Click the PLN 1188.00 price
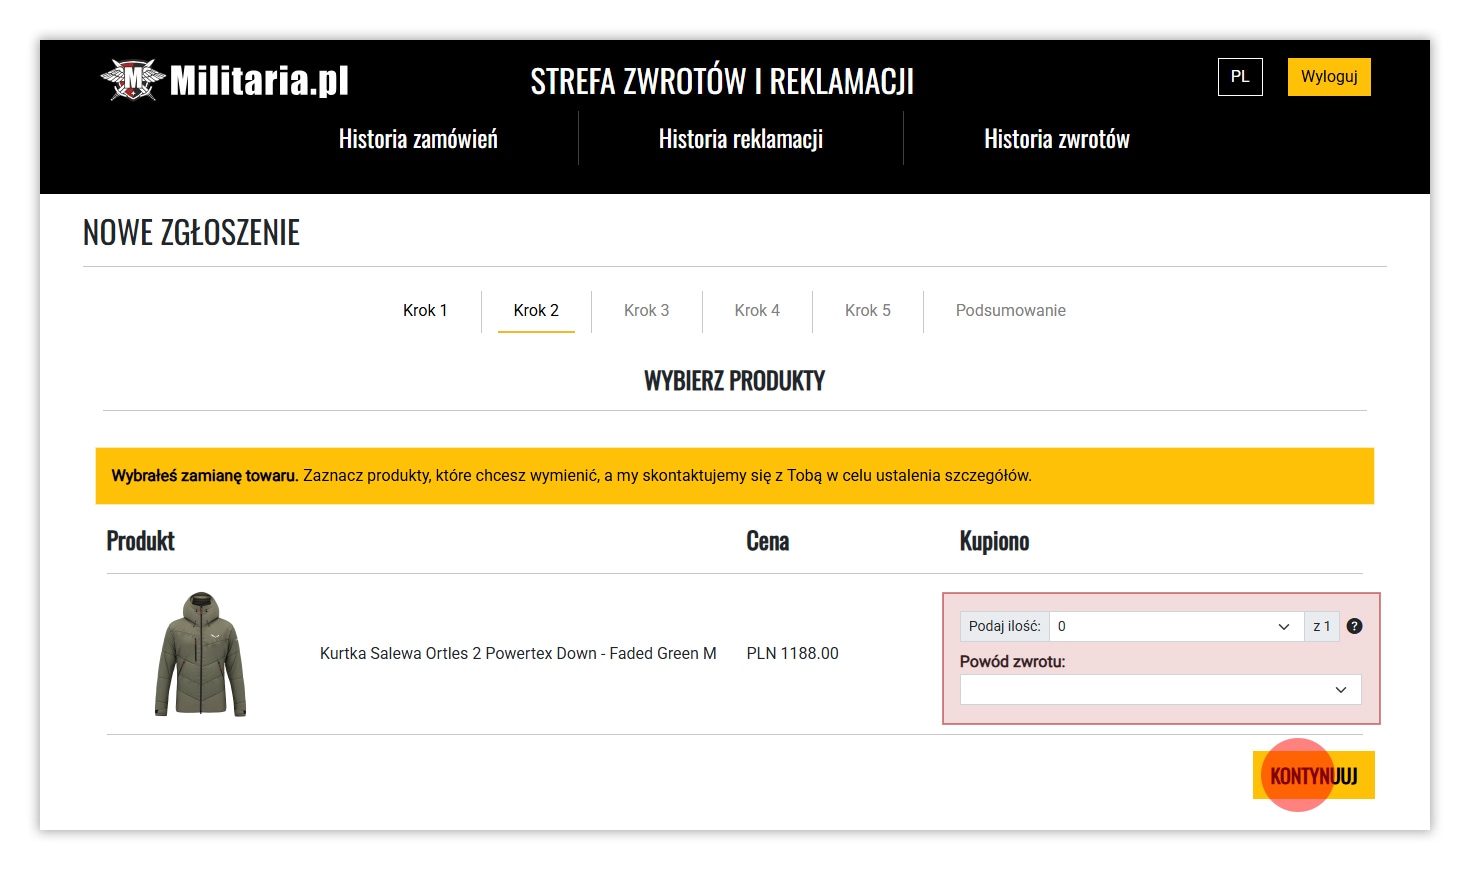Image resolution: width=1470 pixels, height=870 pixels. 792,653
